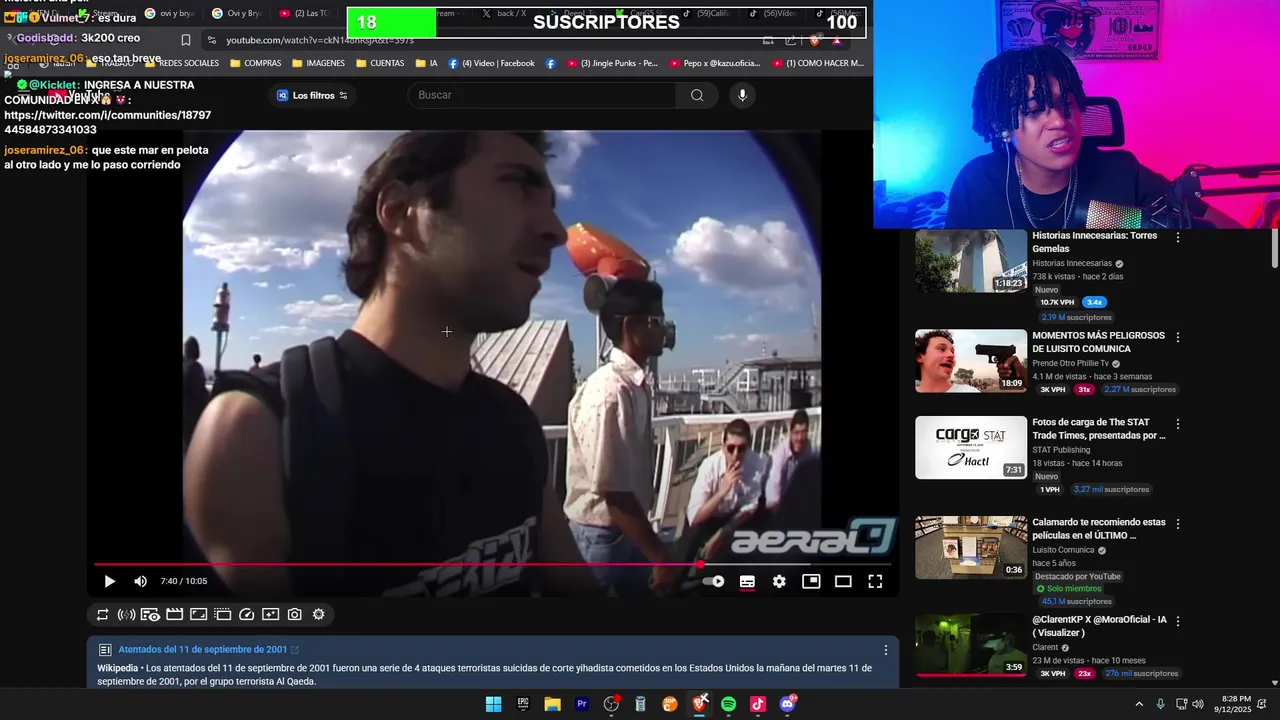Click the bookmark this page icon
Screen dimensions: 1280x720
click(186, 40)
